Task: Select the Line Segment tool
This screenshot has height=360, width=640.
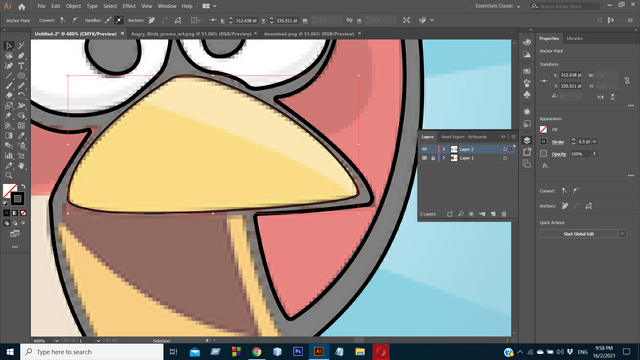Action: (9, 76)
